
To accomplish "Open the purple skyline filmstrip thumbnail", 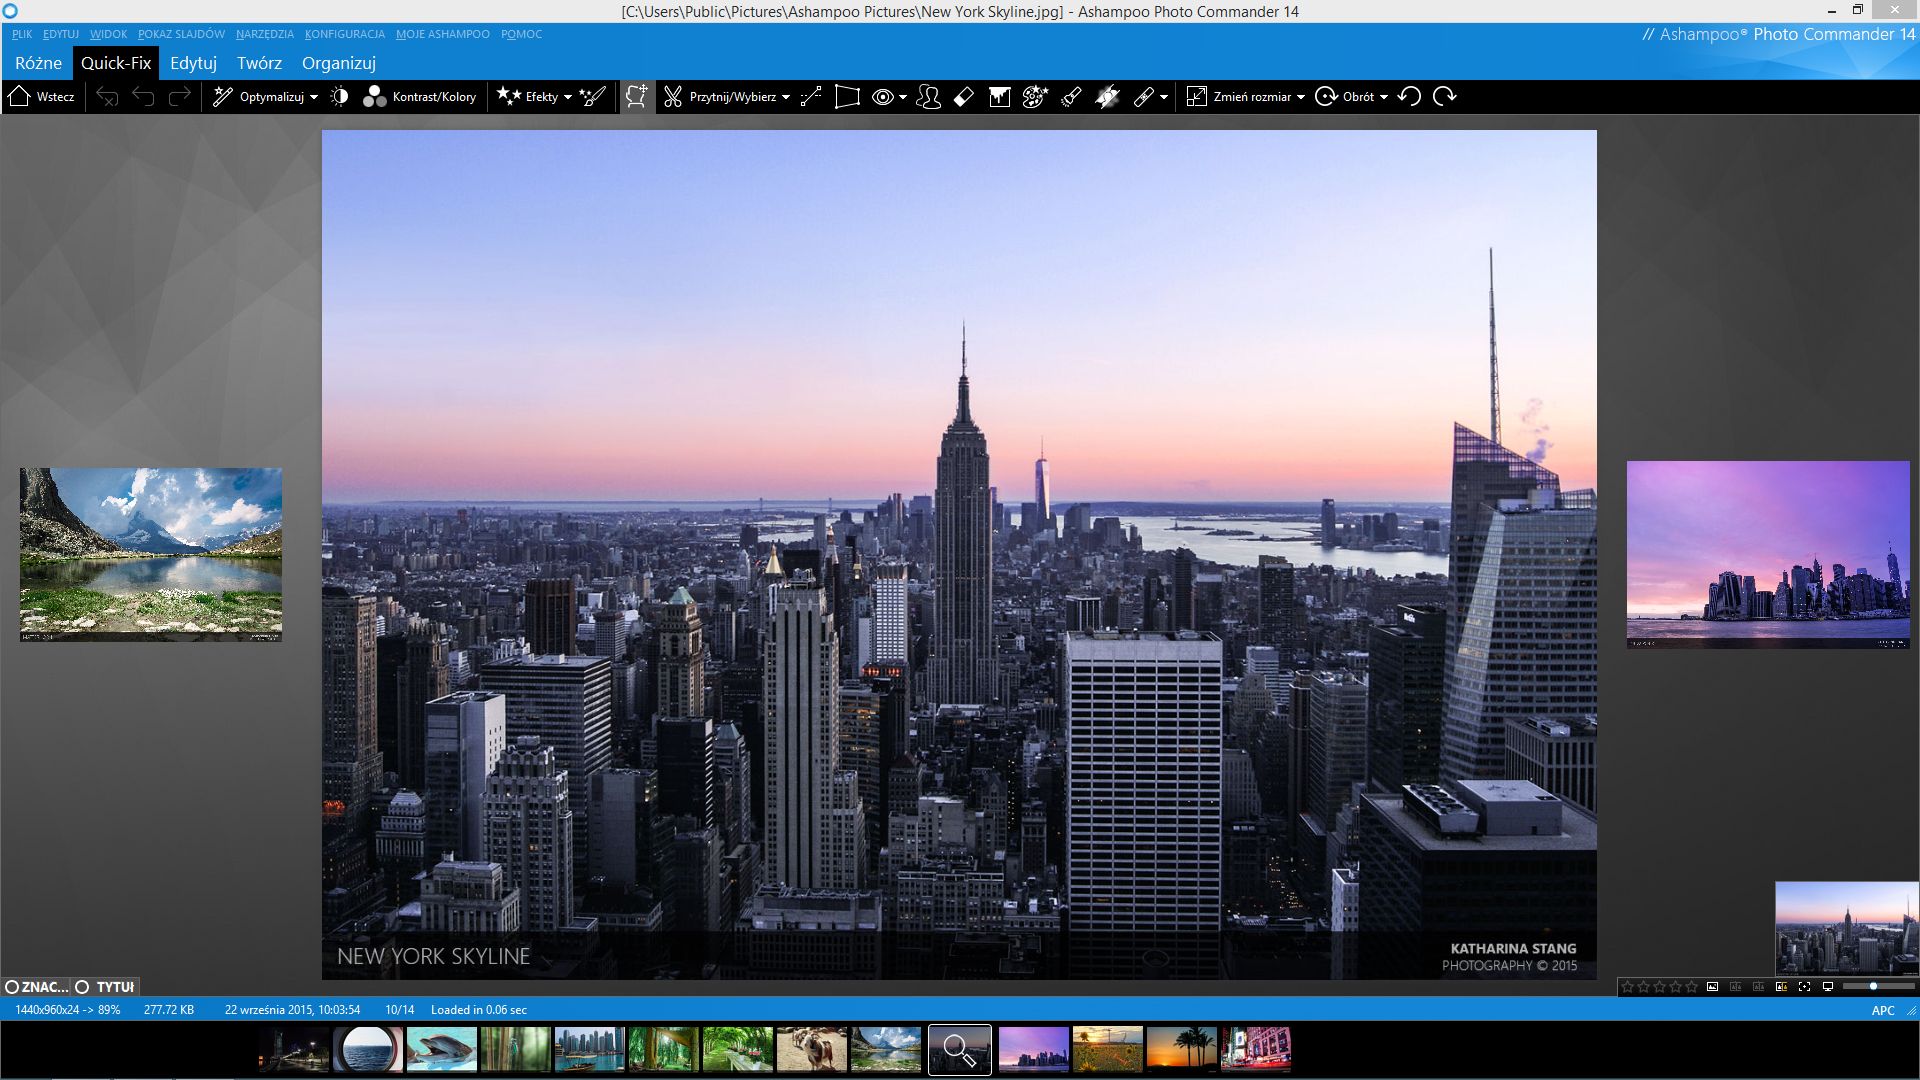I will tap(1033, 1050).
